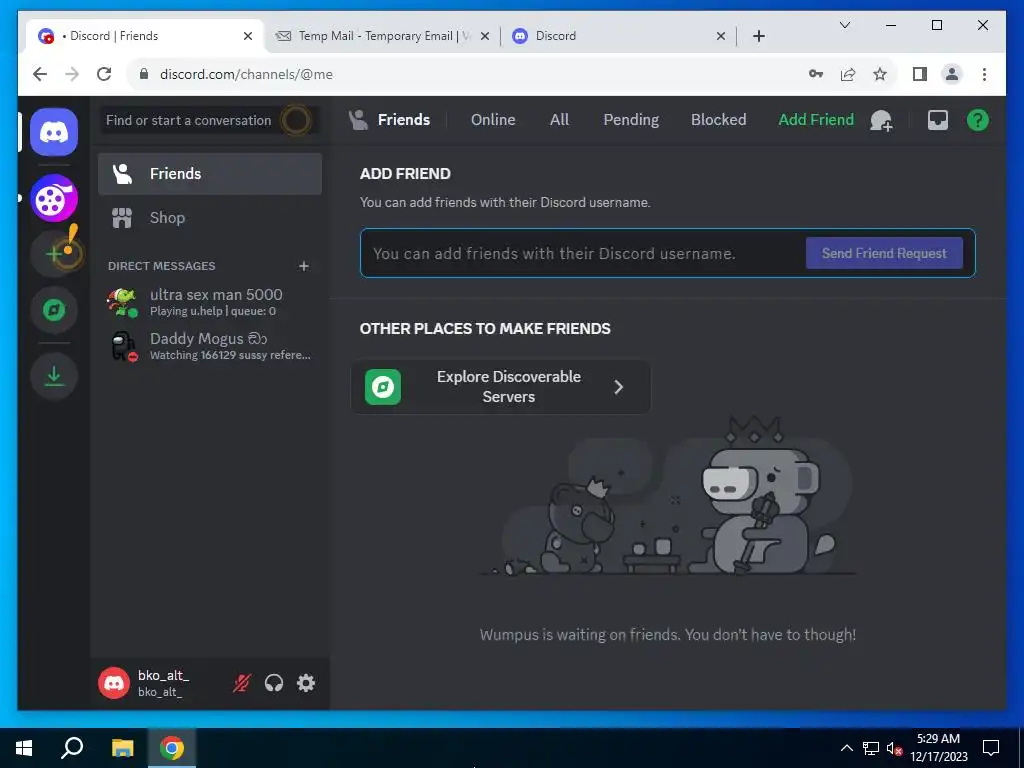Image resolution: width=1024 pixels, height=768 pixels.
Task: Go back in browser history
Action: (x=40, y=74)
